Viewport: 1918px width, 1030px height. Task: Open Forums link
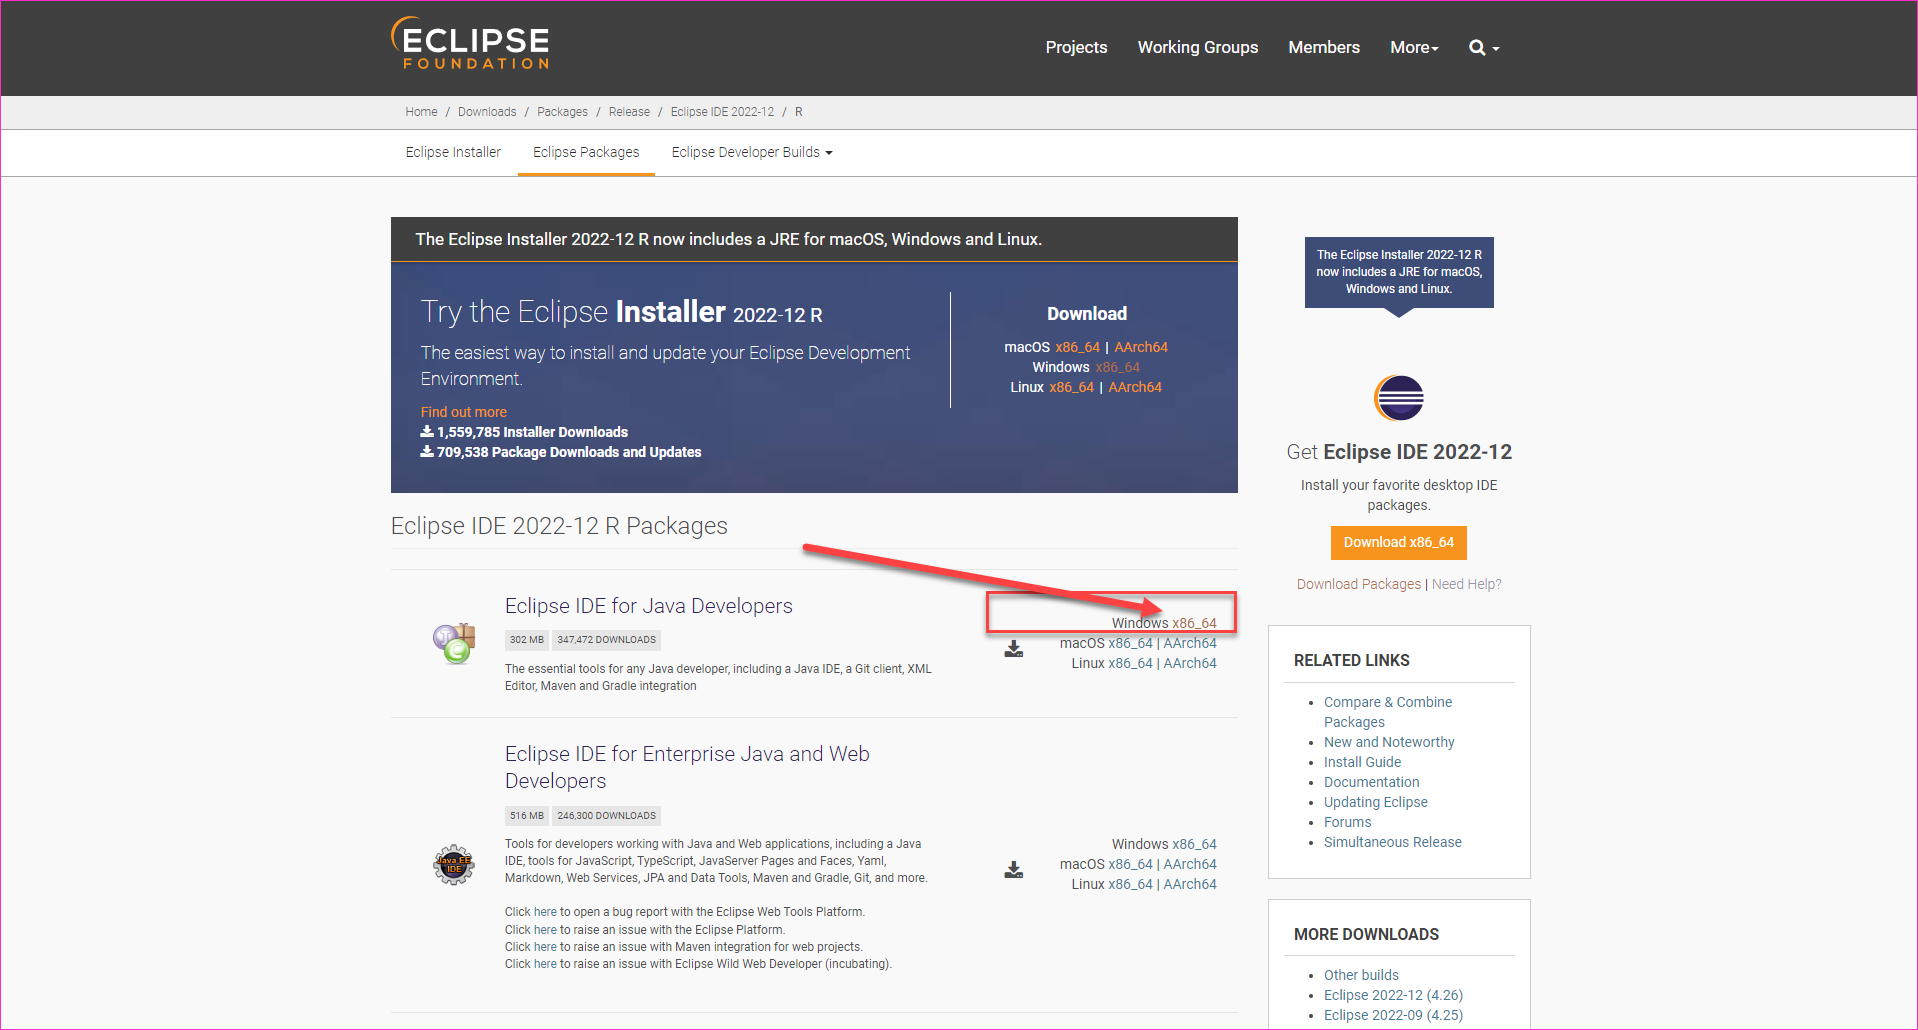pyautogui.click(x=1347, y=822)
